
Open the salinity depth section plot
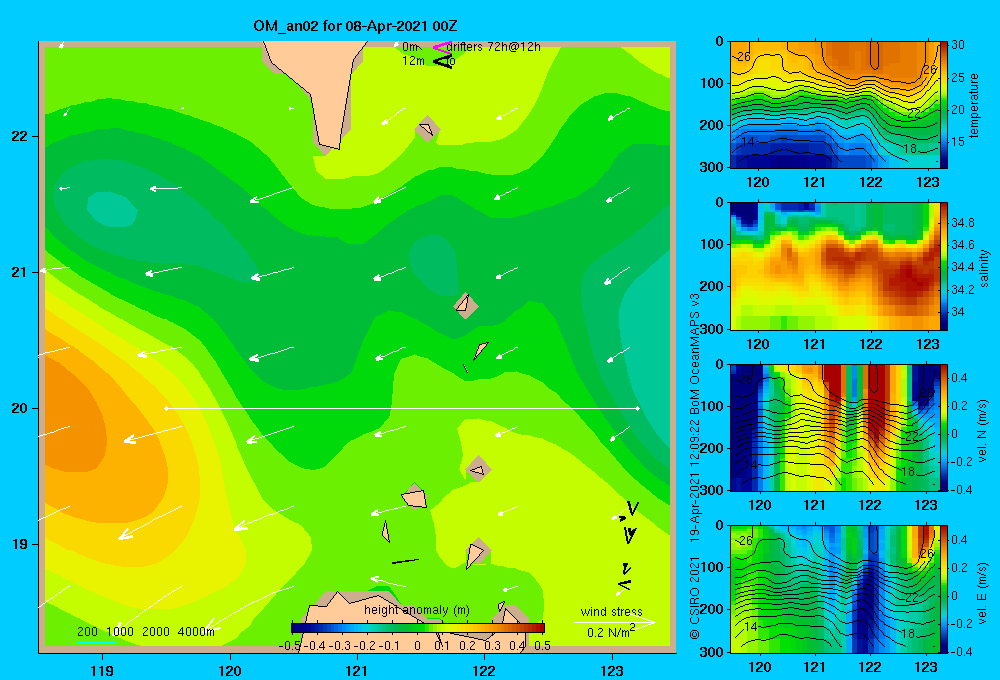834,267
